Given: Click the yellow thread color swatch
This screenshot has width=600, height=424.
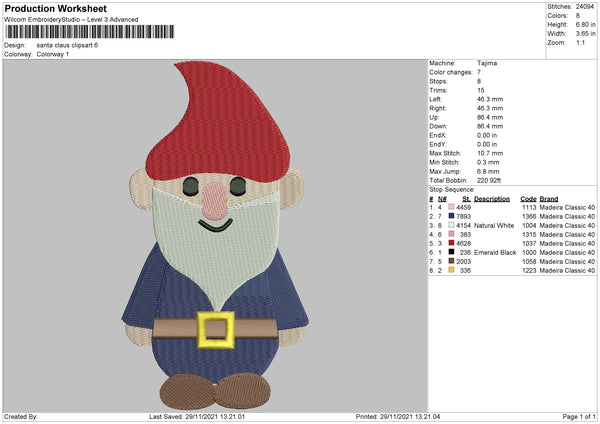Looking at the screenshot, I should click(x=452, y=270).
